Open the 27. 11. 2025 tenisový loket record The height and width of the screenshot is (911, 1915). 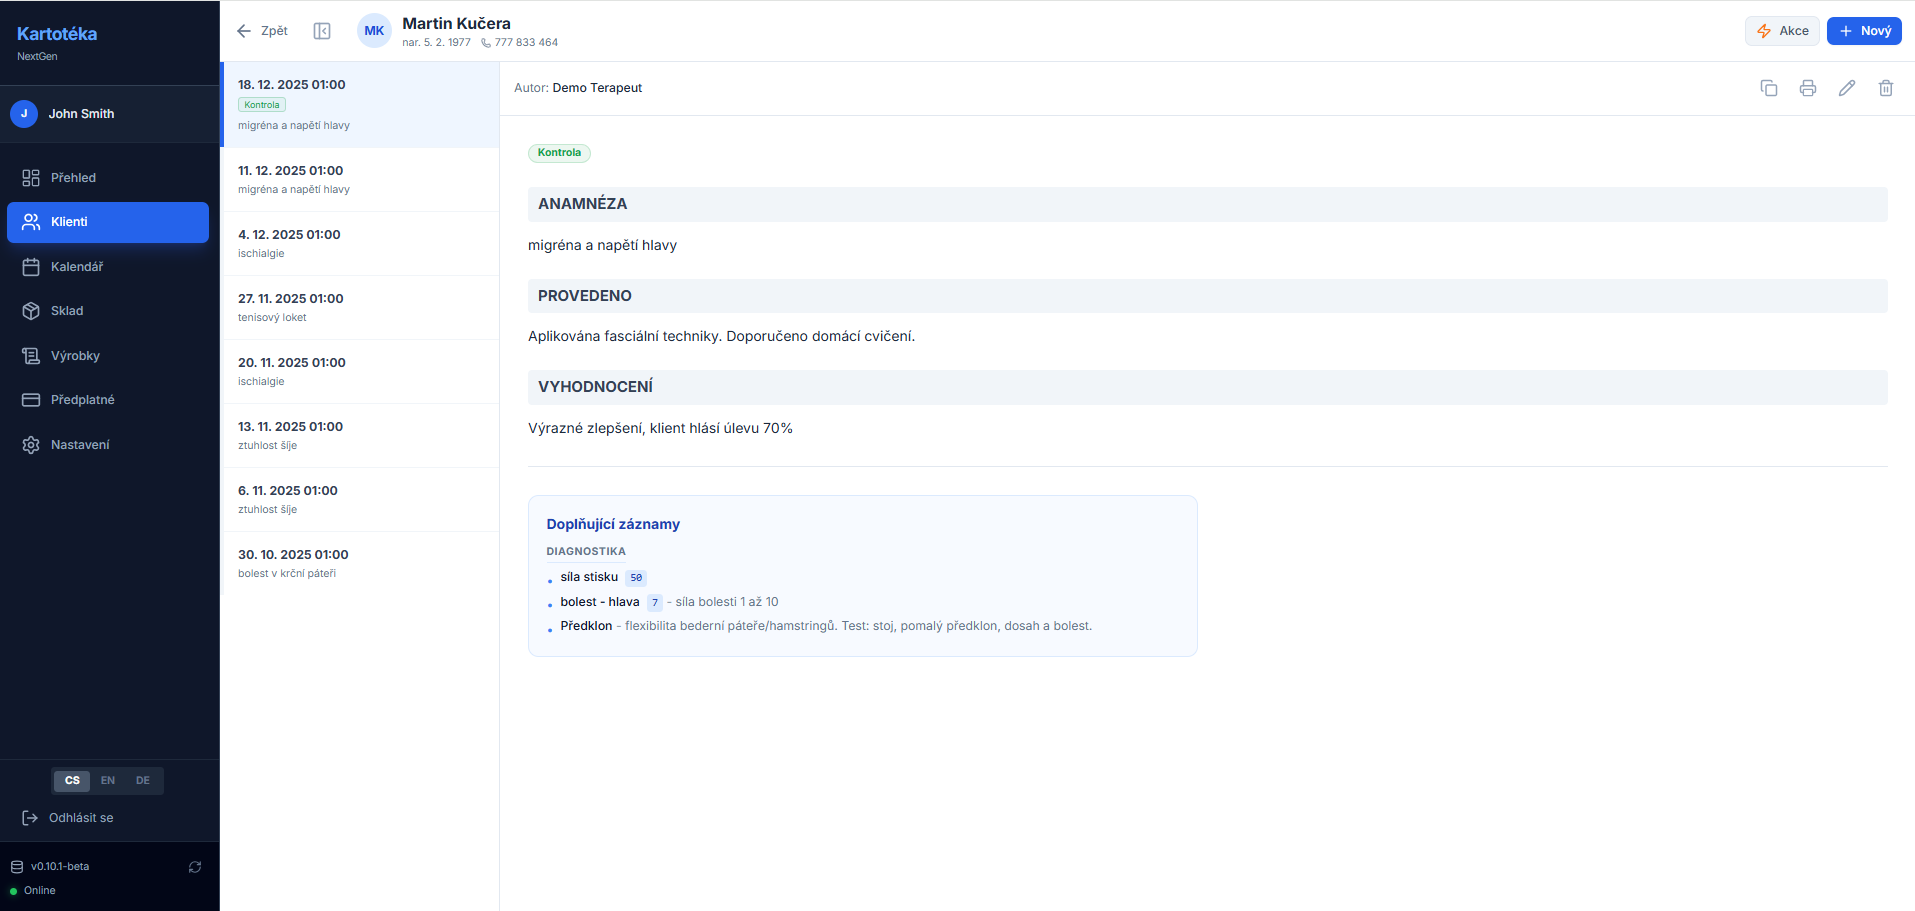coord(360,308)
